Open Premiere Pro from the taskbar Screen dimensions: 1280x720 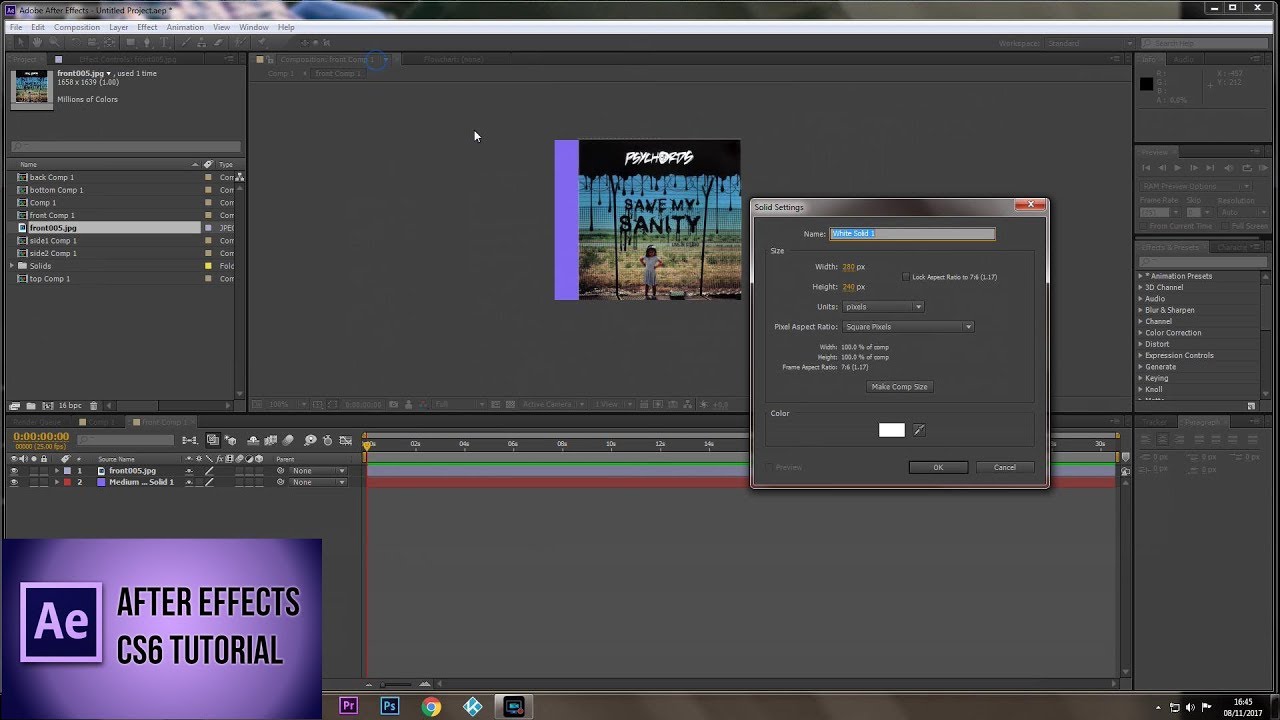coord(349,706)
